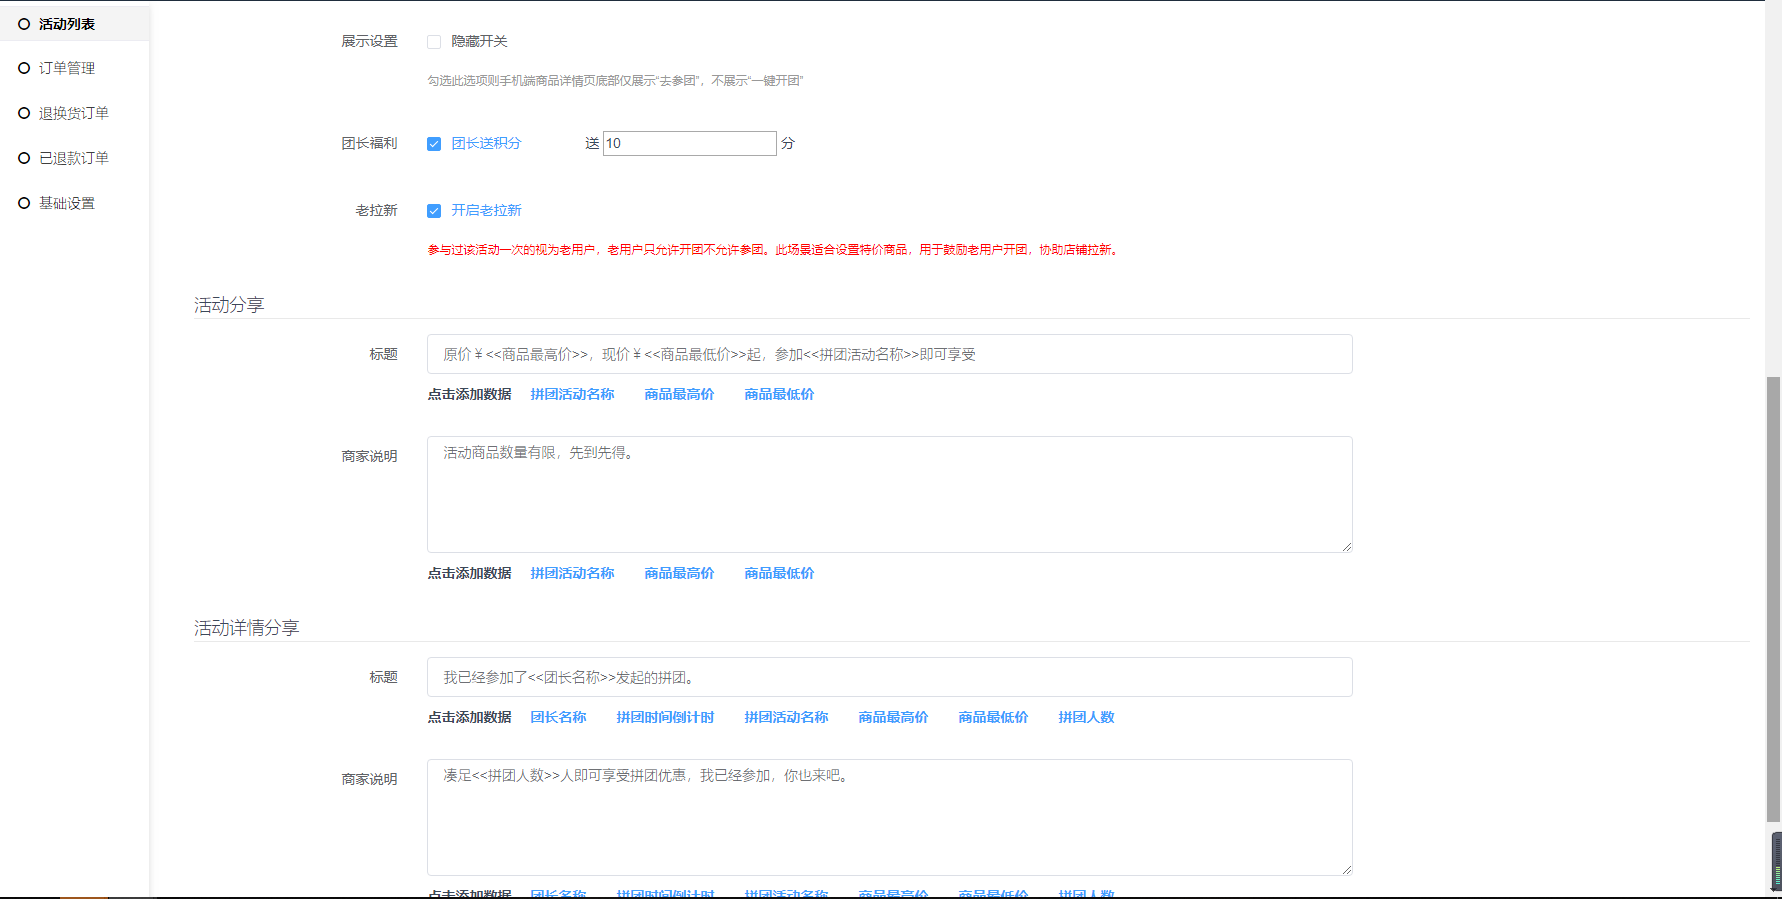The height and width of the screenshot is (899, 1782).
Task: Open 已退款订单 in the sidebar
Action: click(73, 158)
